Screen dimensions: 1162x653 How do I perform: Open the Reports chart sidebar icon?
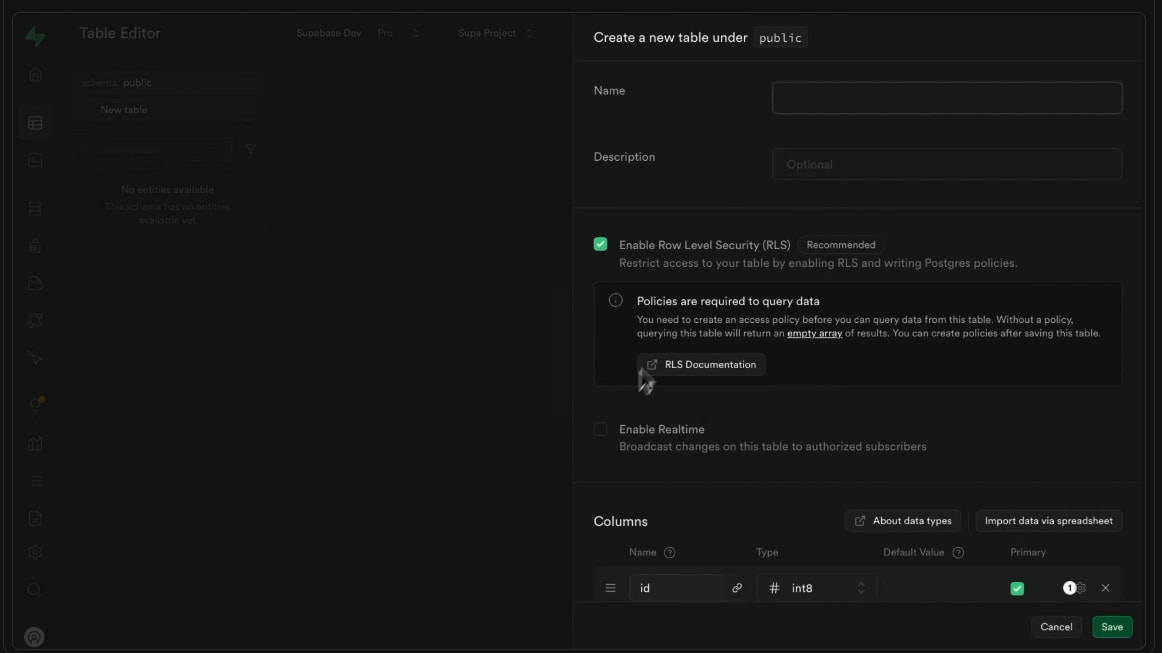pos(35,444)
